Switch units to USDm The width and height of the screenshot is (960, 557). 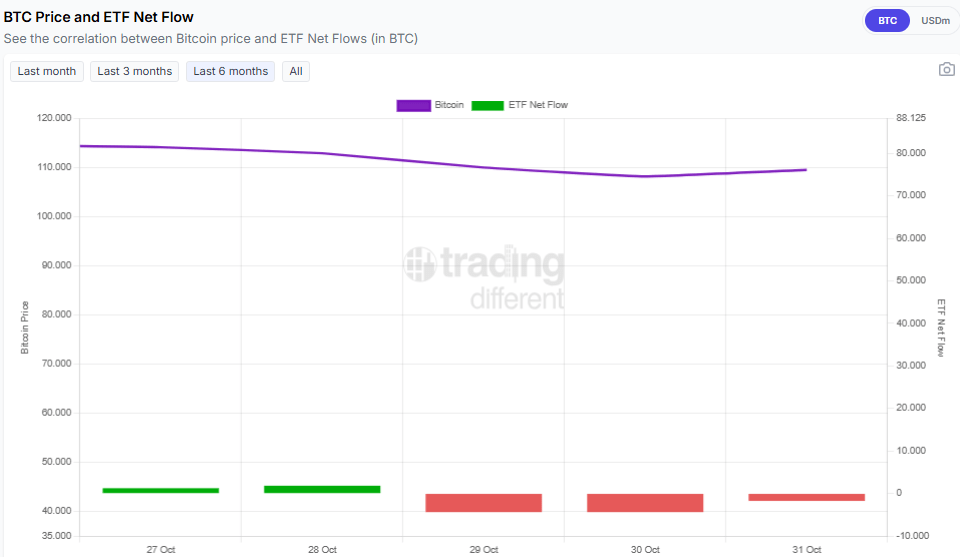[935, 20]
